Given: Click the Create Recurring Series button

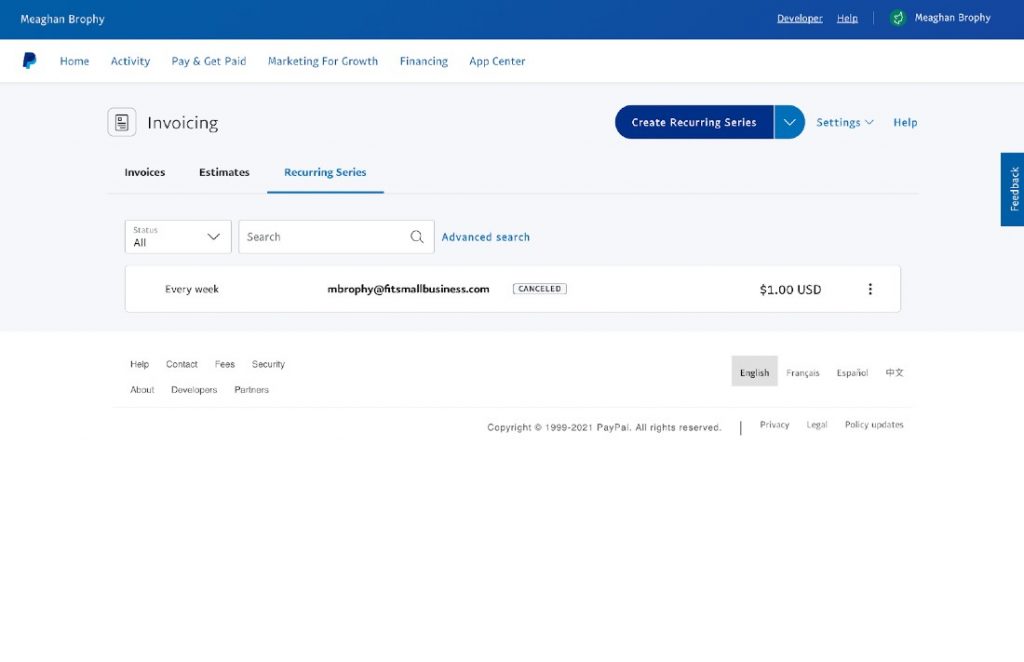Looking at the screenshot, I should 695,121.
